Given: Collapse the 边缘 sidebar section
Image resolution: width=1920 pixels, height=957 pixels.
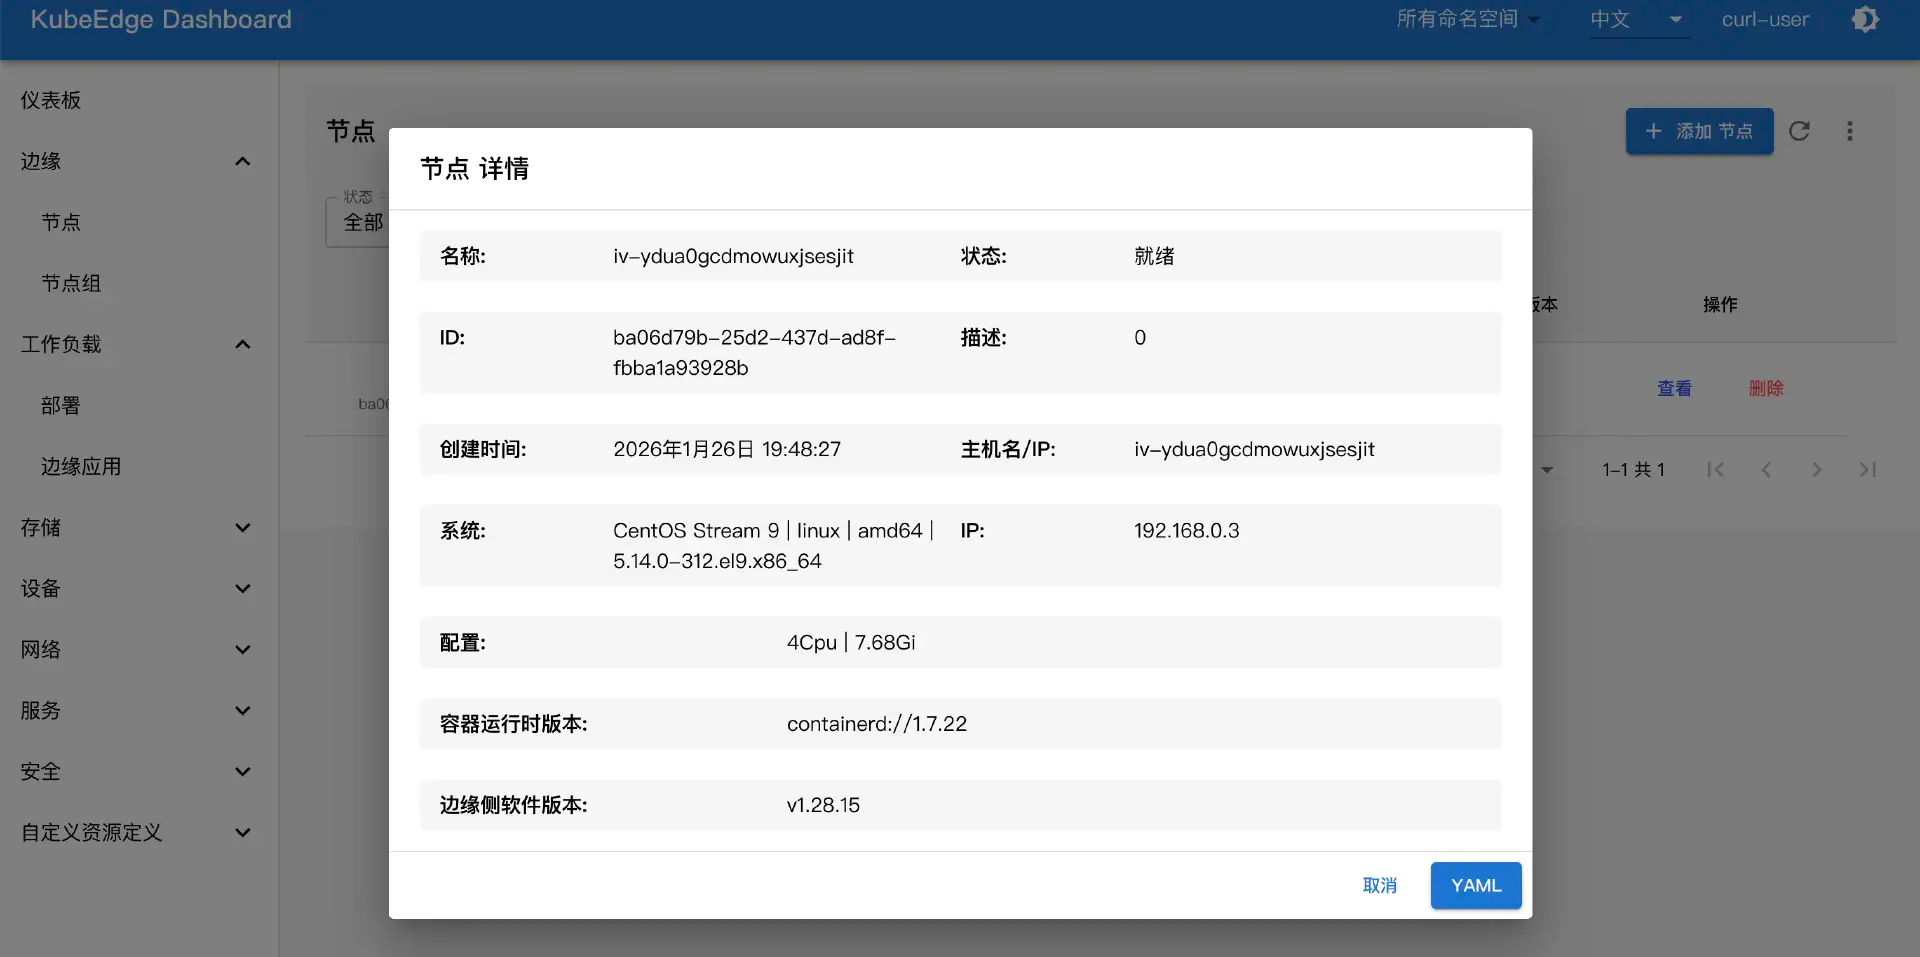Looking at the screenshot, I should [x=242, y=161].
